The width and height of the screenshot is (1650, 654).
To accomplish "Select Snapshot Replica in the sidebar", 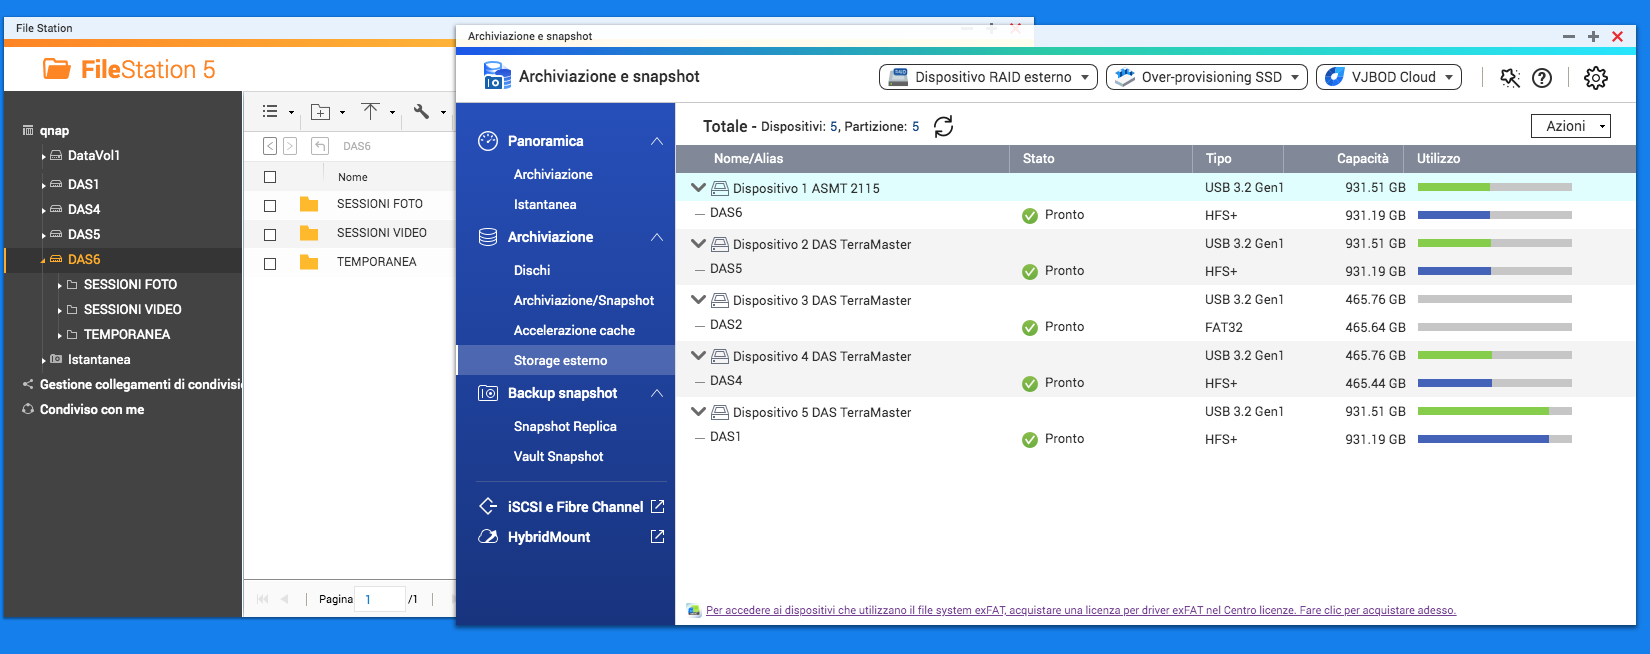I will coord(565,426).
